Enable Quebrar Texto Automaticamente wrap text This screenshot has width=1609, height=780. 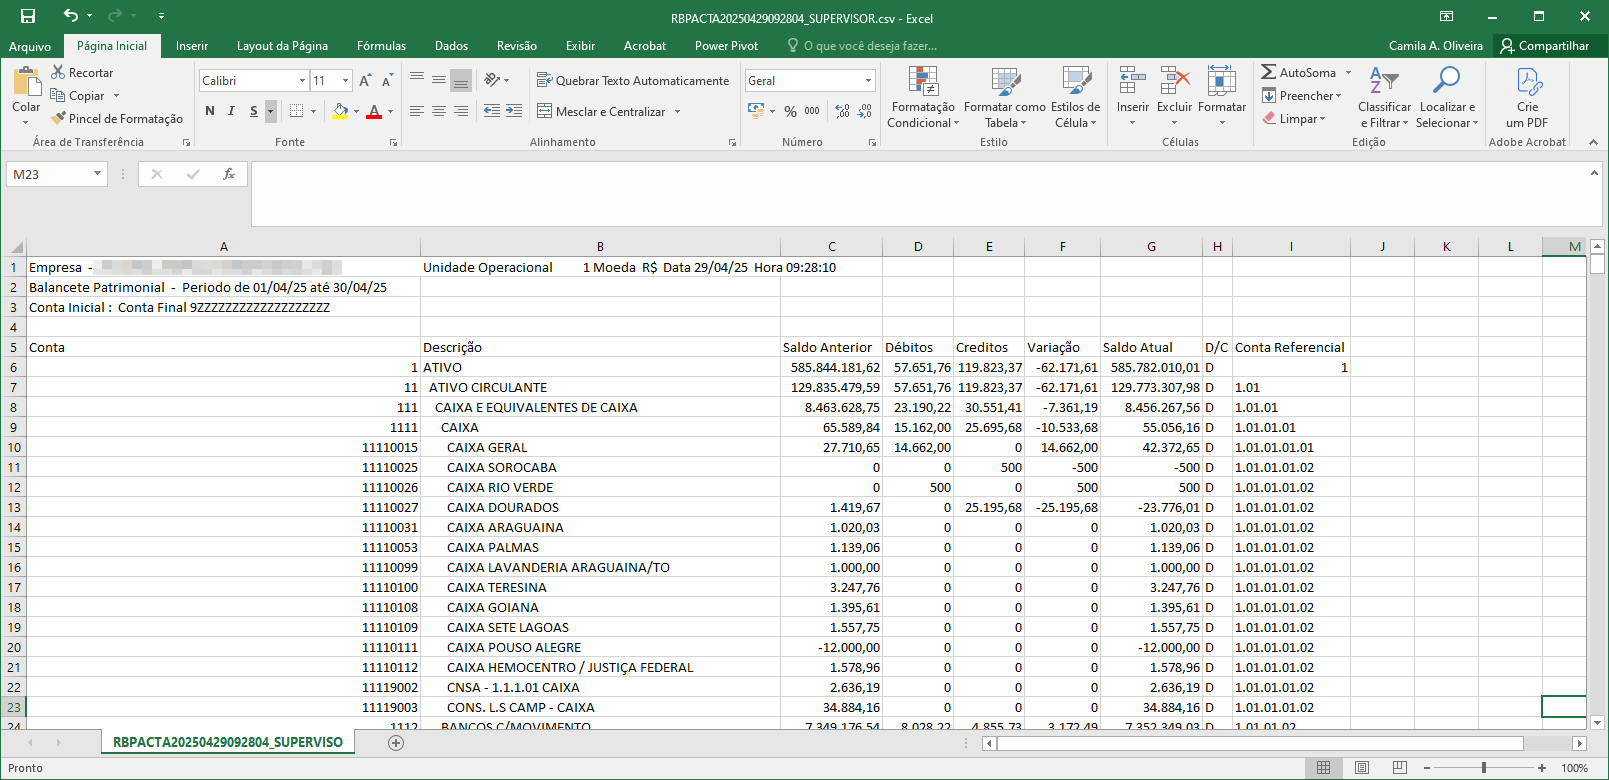click(633, 81)
